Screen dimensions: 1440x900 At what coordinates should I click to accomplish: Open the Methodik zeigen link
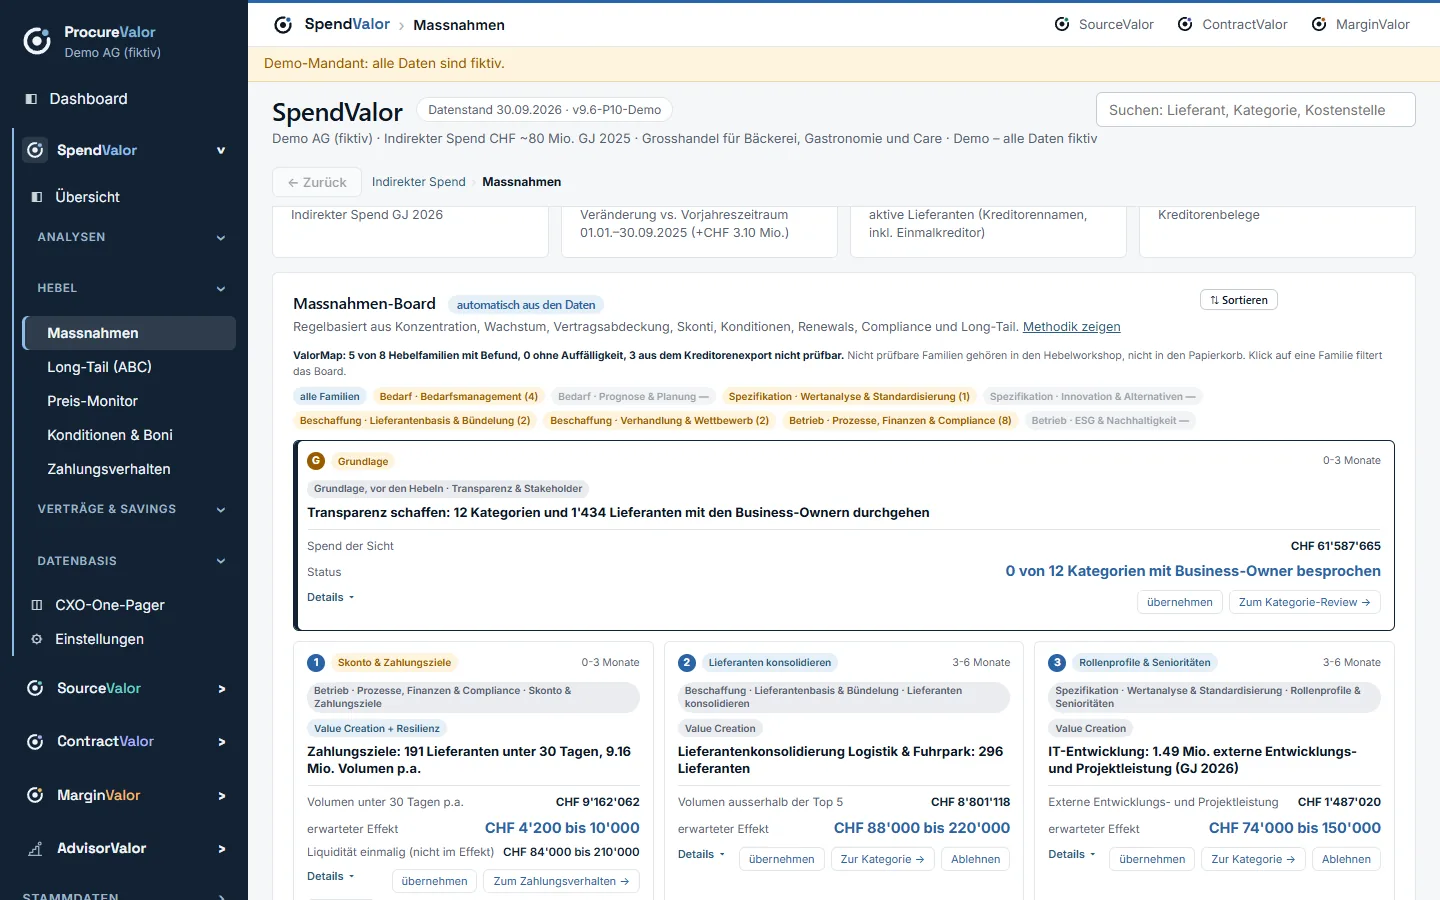[1071, 327]
